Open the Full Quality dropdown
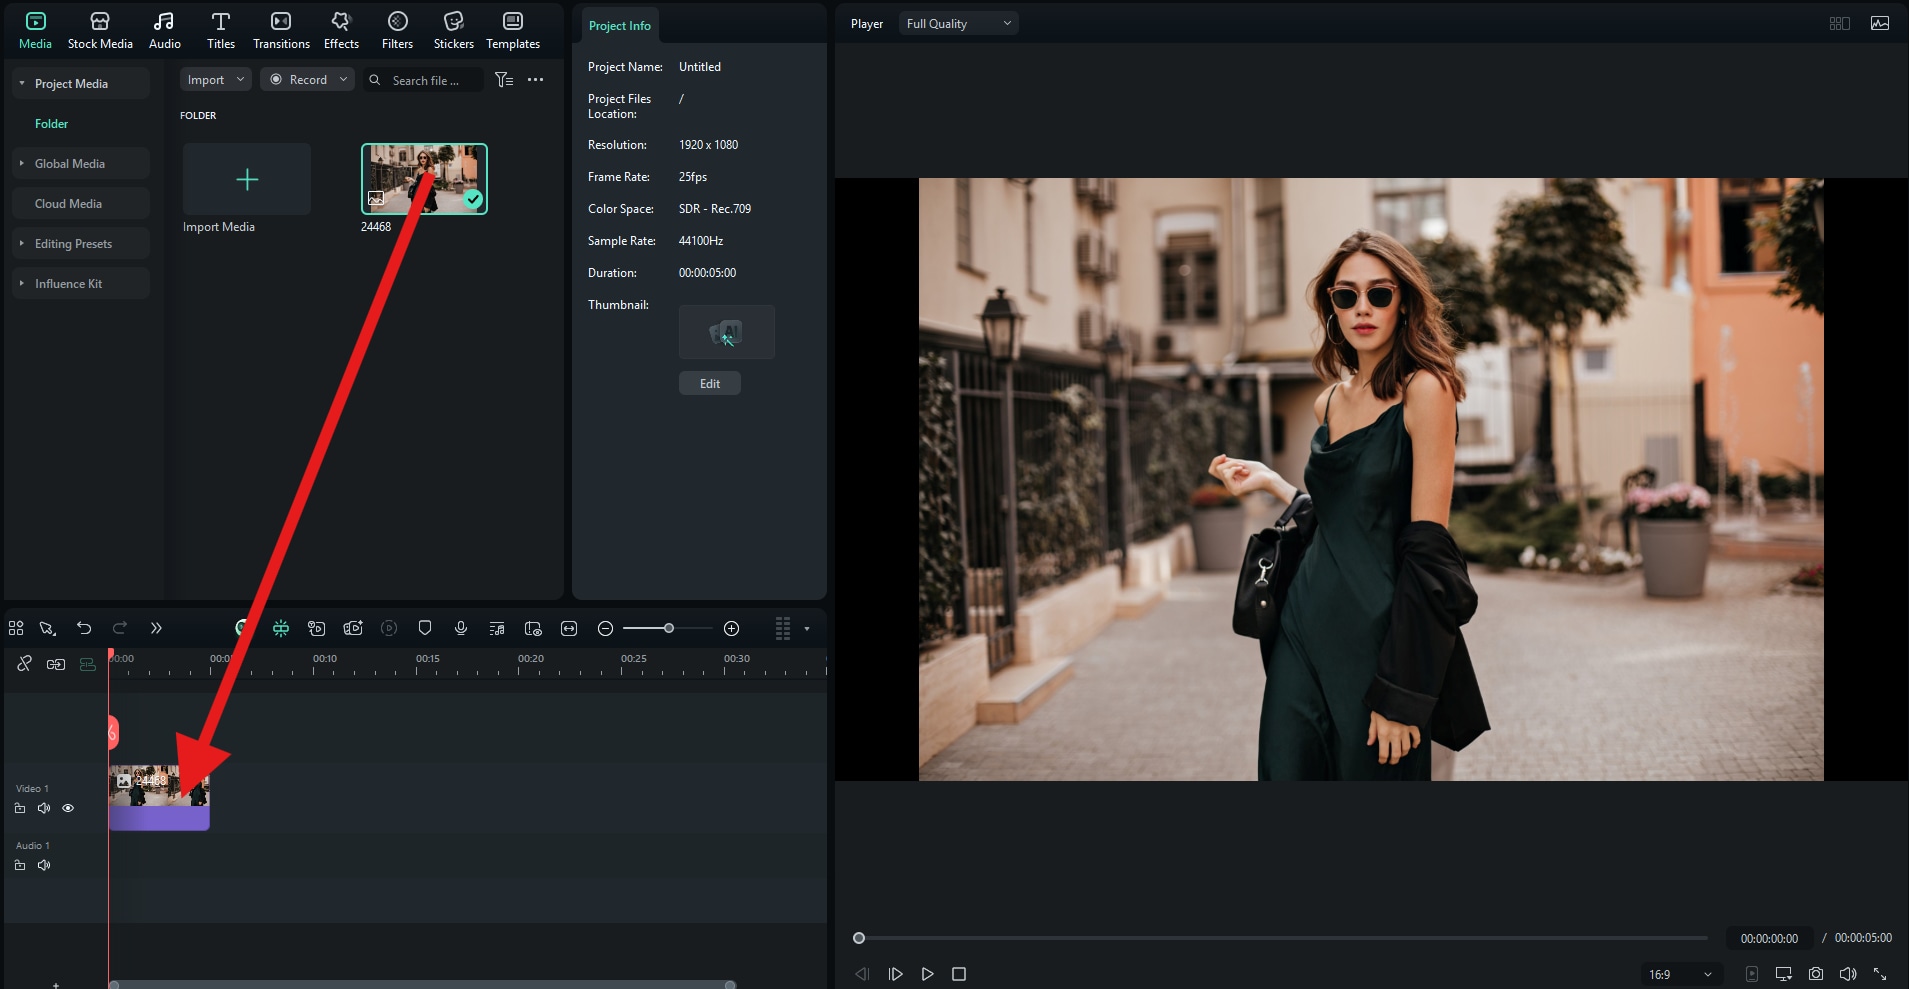 coord(958,23)
